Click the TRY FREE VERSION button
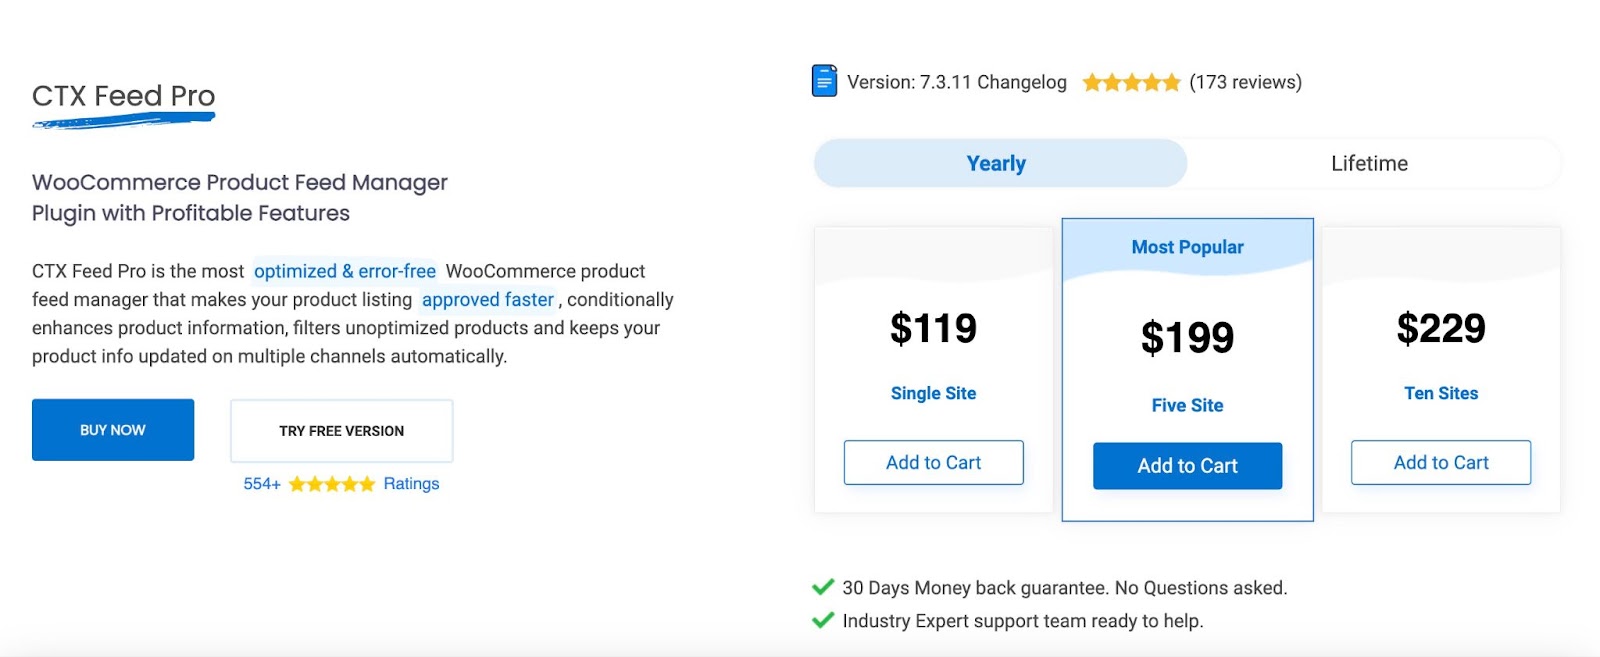This screenshot has width=1600, height=657. pos(341,431)
